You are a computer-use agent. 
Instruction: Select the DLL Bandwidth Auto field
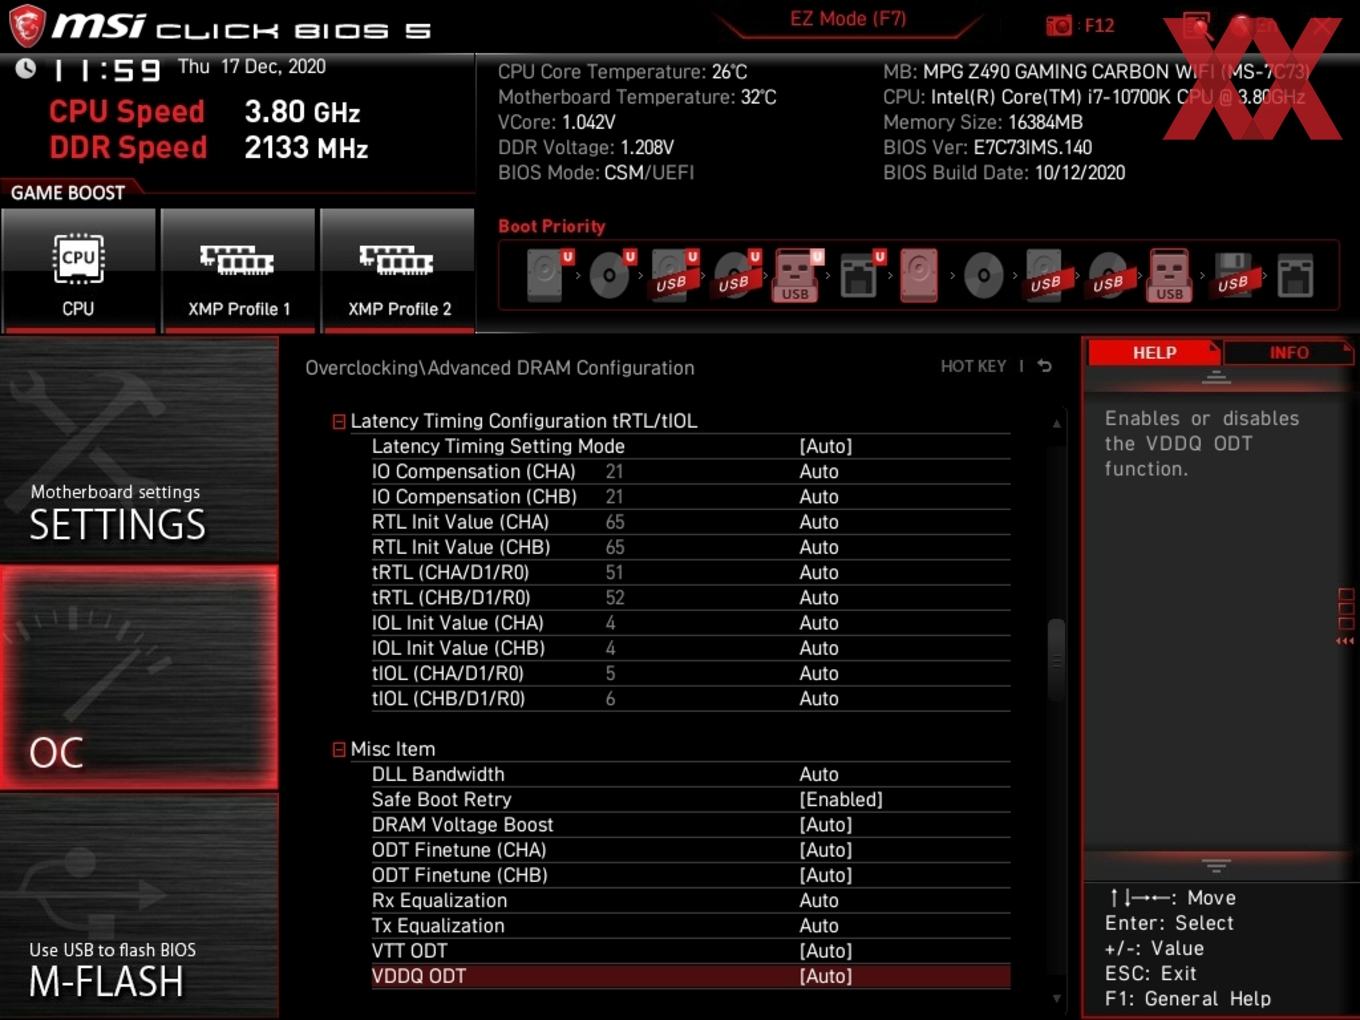coord(818,774)
